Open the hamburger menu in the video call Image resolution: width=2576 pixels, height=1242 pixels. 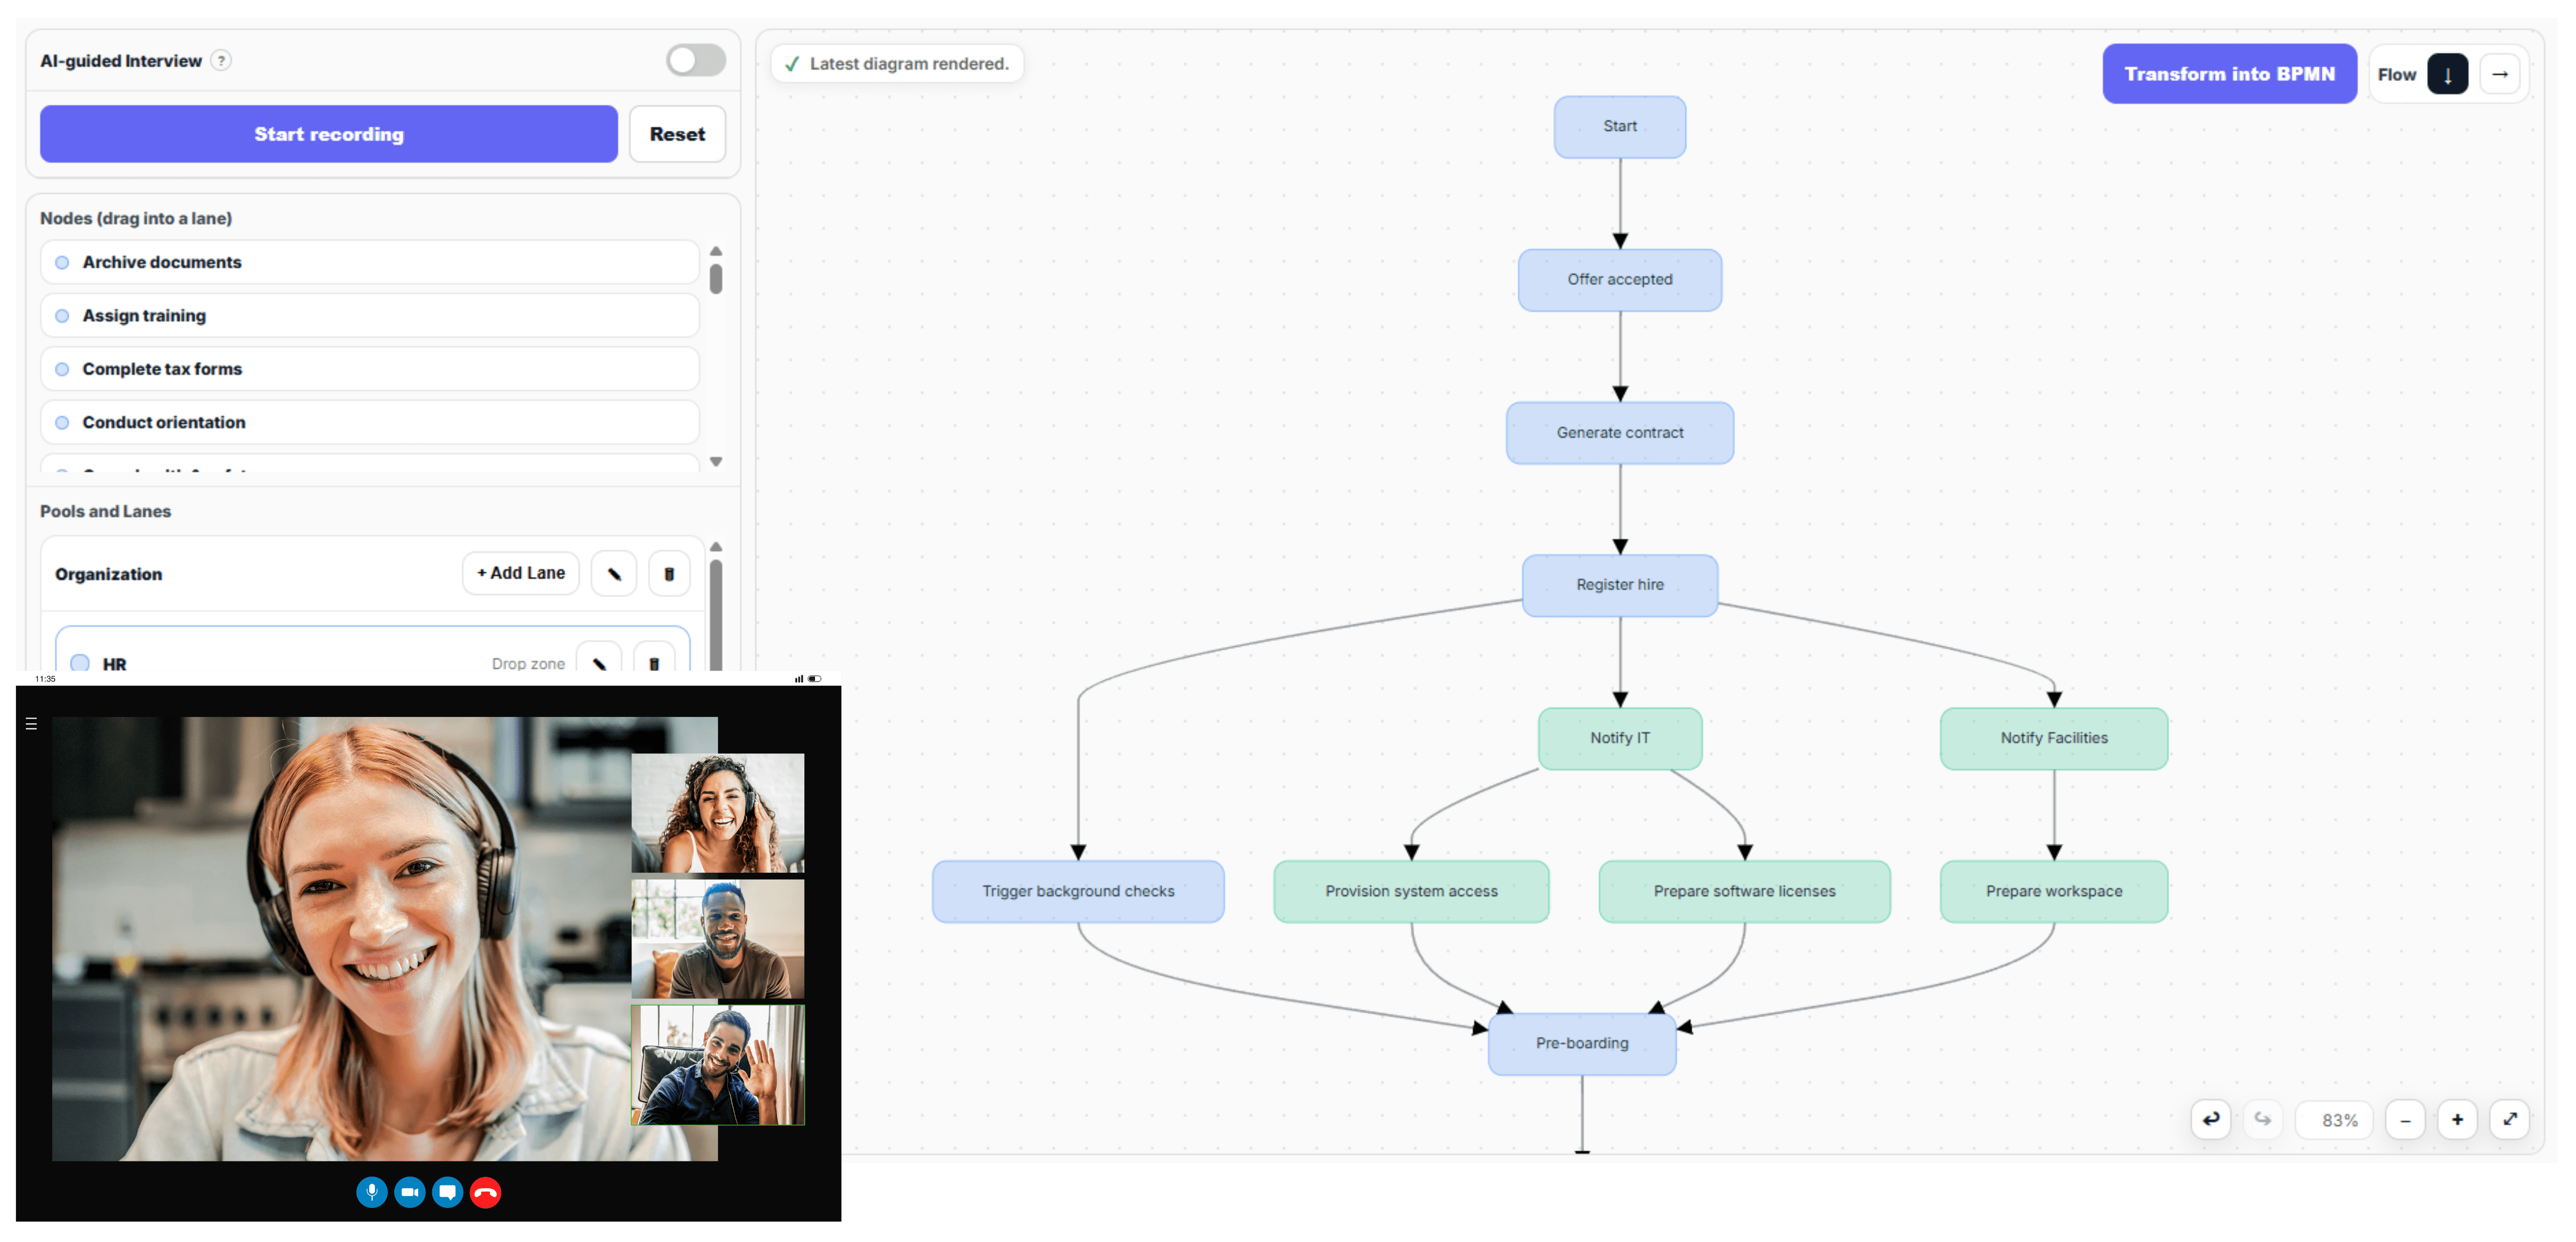coord(31,724)
